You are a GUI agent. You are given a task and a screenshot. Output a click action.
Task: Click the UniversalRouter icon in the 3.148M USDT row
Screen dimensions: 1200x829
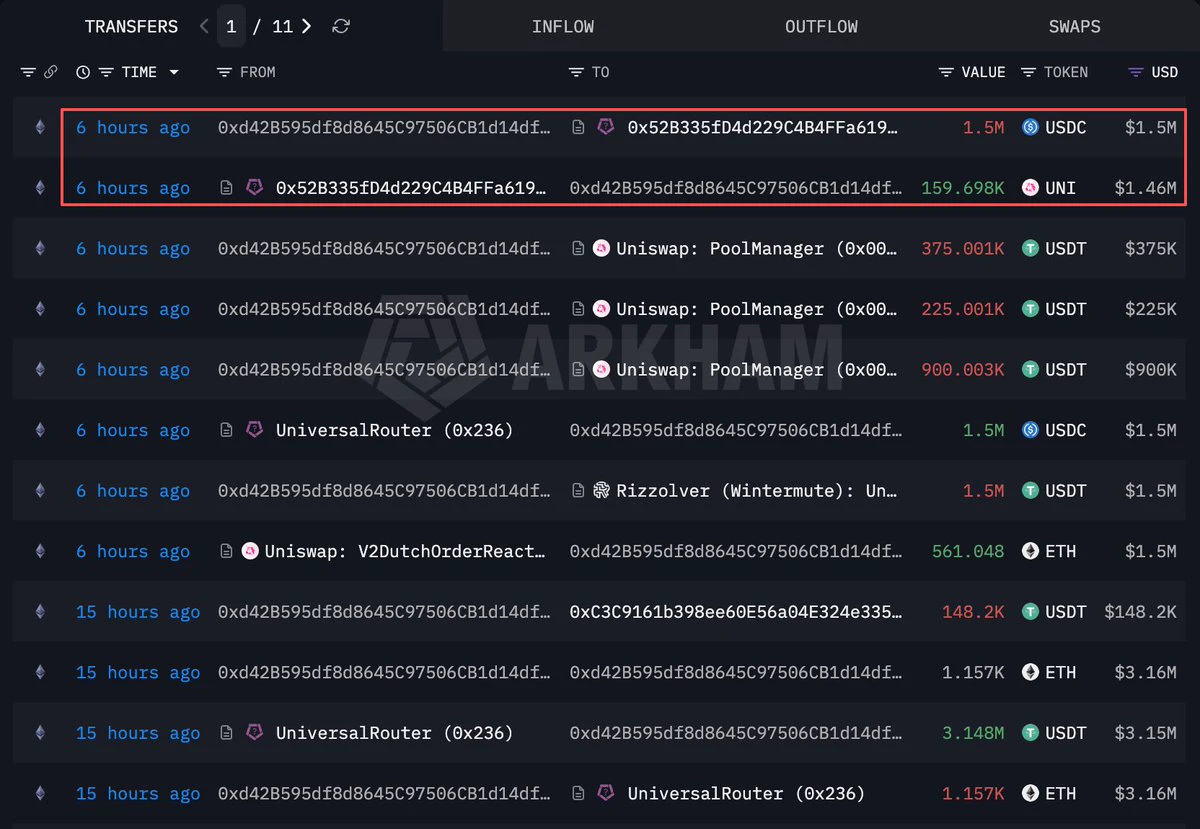255,733
